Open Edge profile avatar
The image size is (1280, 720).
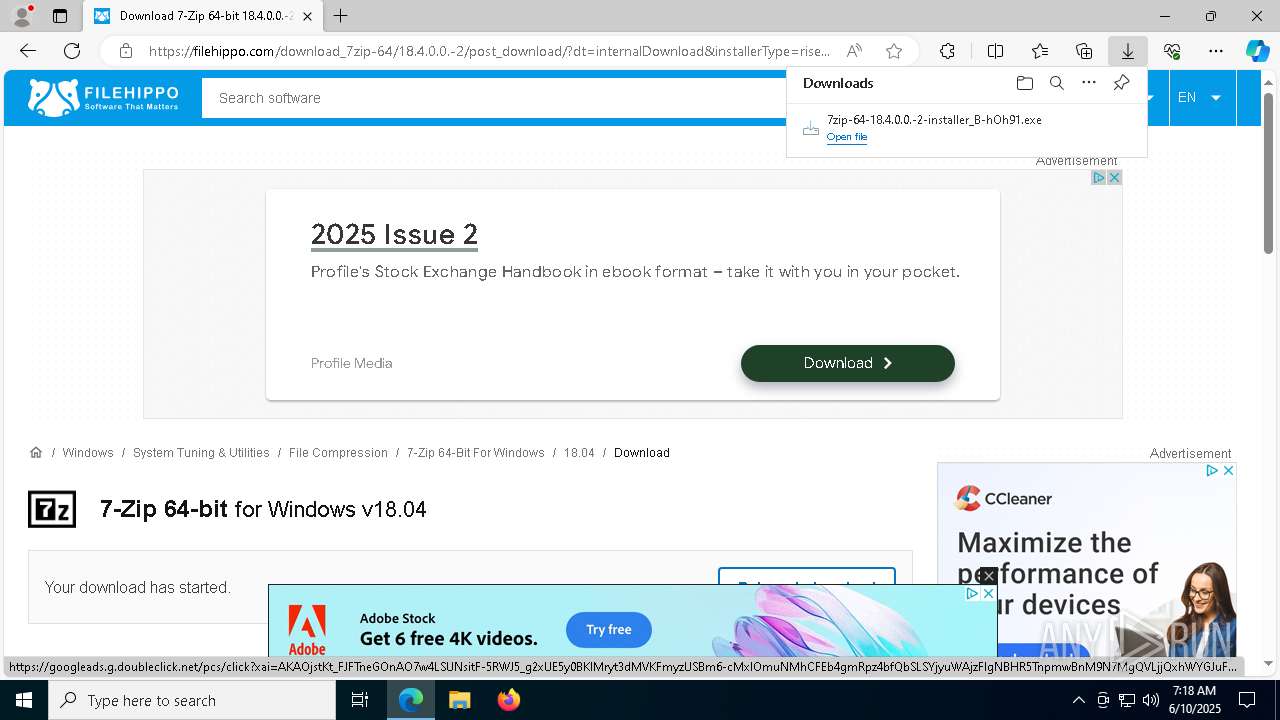pos(22,16)
